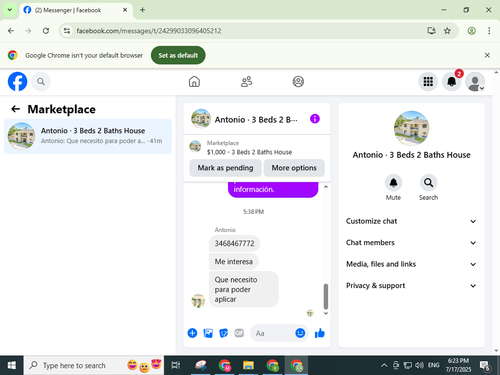Open more actions plus icon in composer
The height and width of the screenshot is (375, 500).
point(192,333)
